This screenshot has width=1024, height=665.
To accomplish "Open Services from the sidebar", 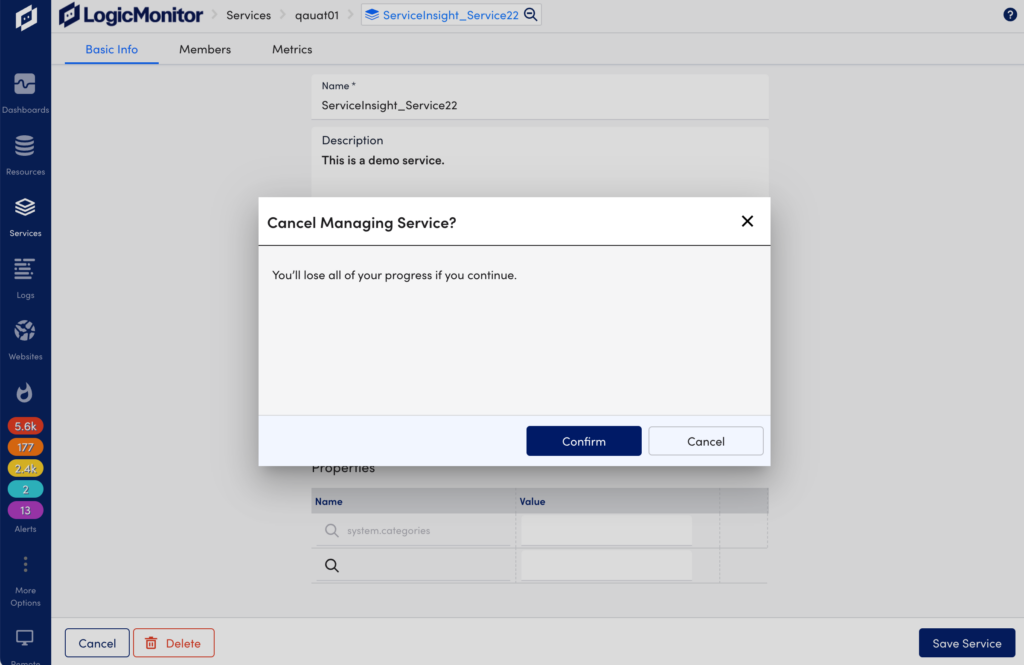I will click(x=25, y=217).
